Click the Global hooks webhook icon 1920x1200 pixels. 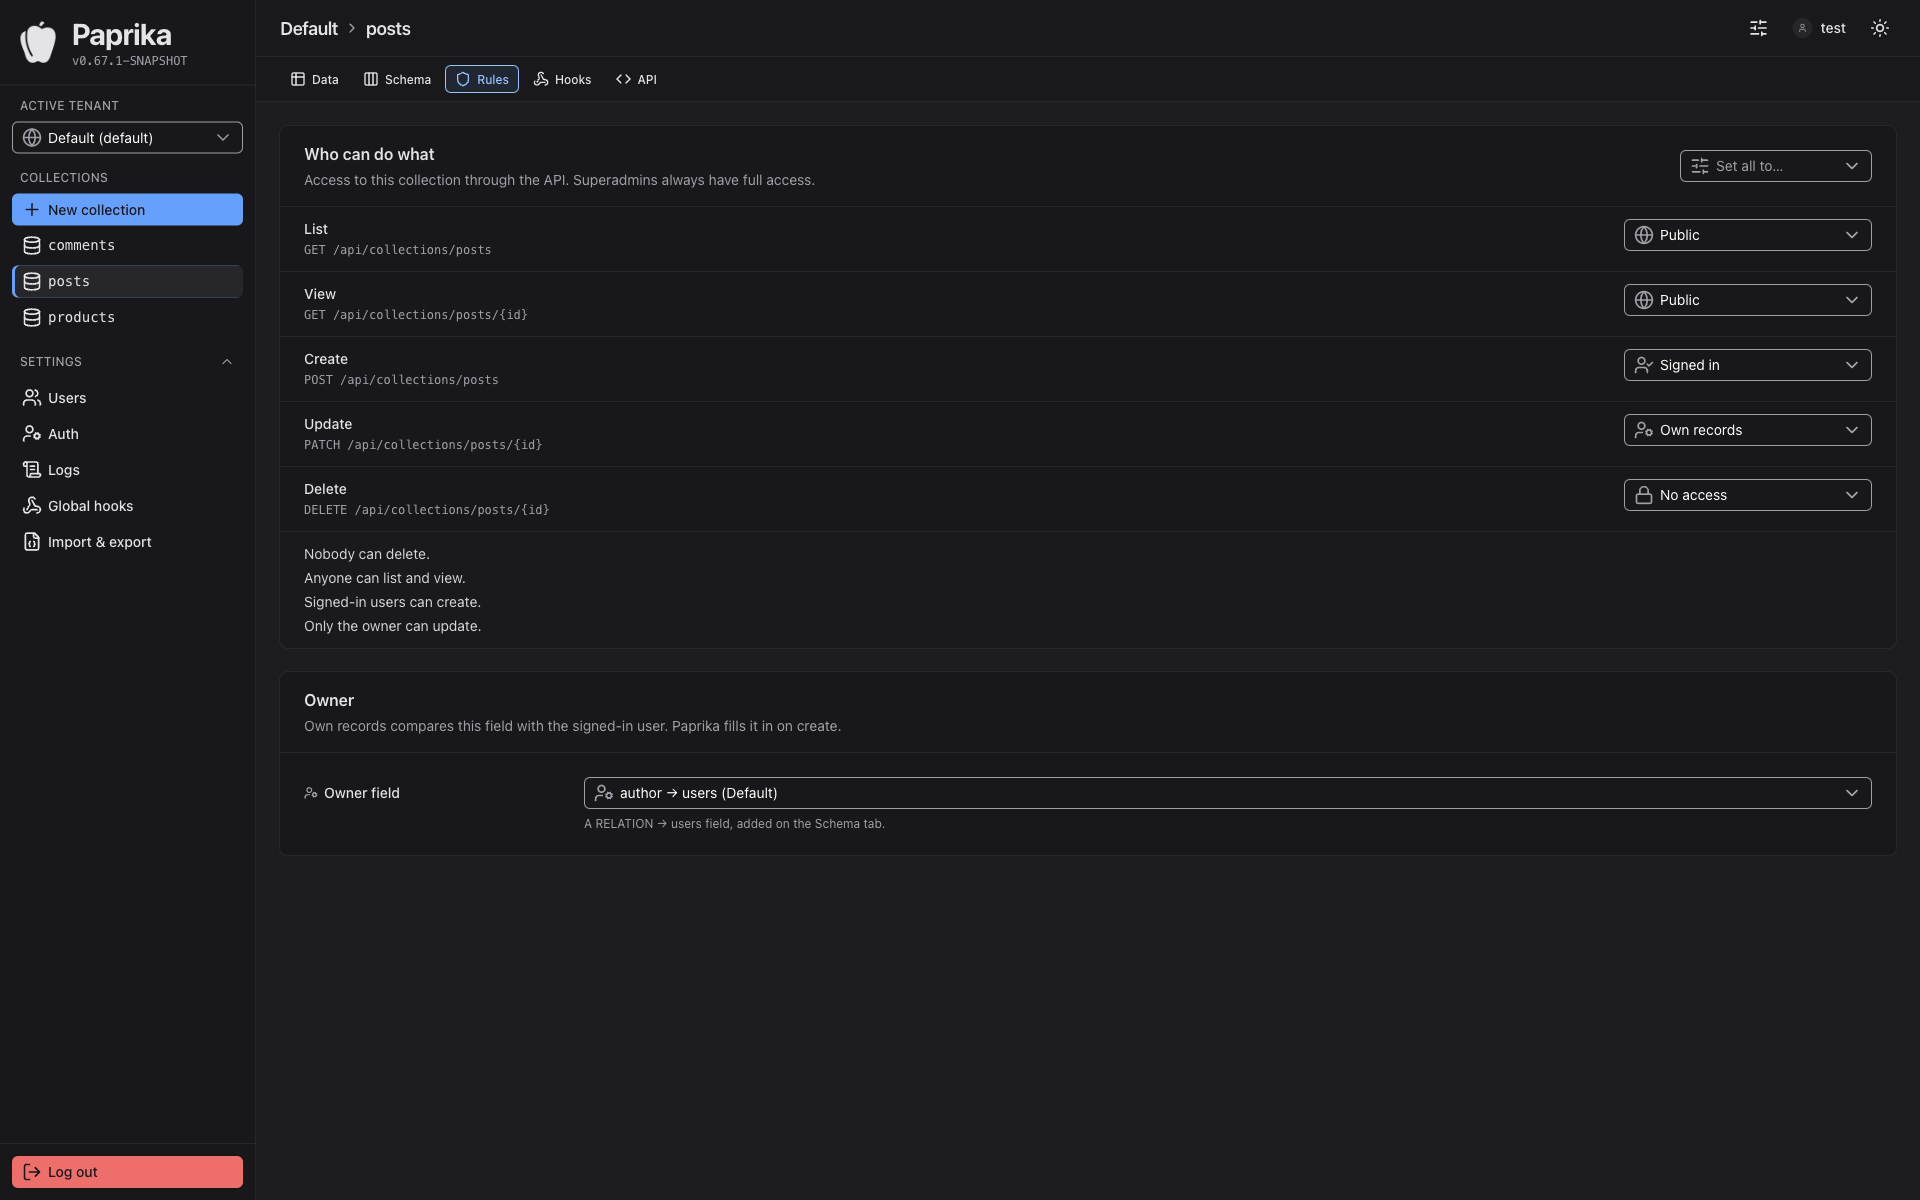(32, 506)
